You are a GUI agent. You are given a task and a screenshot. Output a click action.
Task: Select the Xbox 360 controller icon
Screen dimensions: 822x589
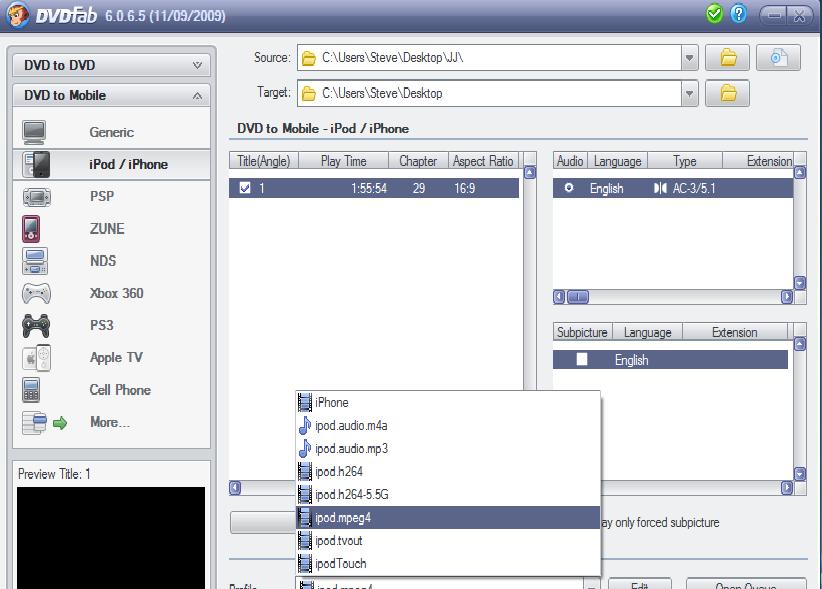click(x=36, y=293)
